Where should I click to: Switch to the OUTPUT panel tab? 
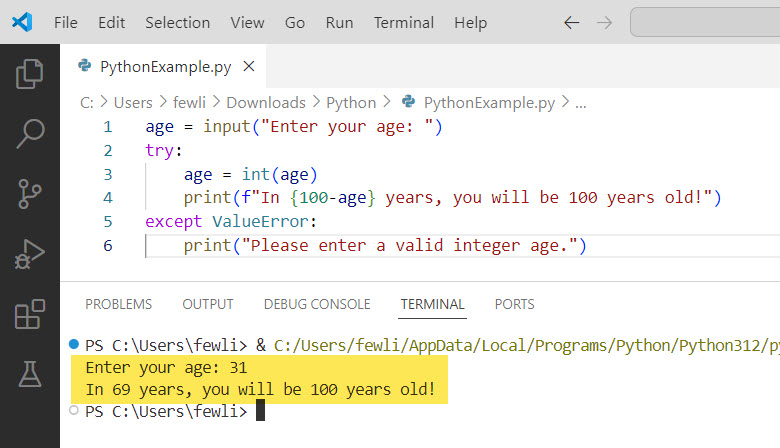pos(208,304)
